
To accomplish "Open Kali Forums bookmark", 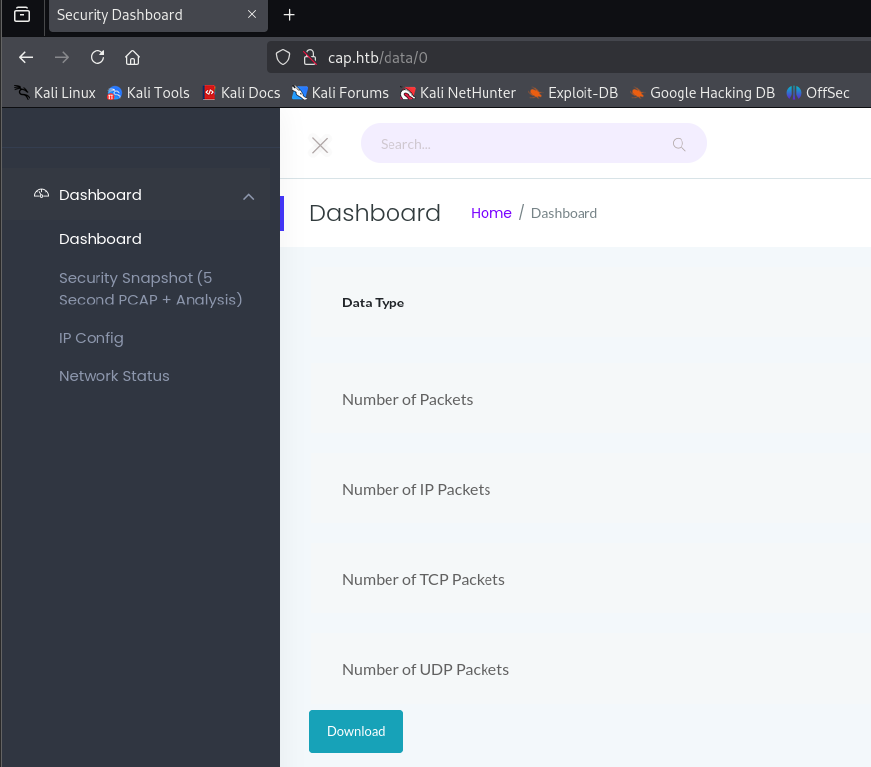I will (x=340, y=93).
